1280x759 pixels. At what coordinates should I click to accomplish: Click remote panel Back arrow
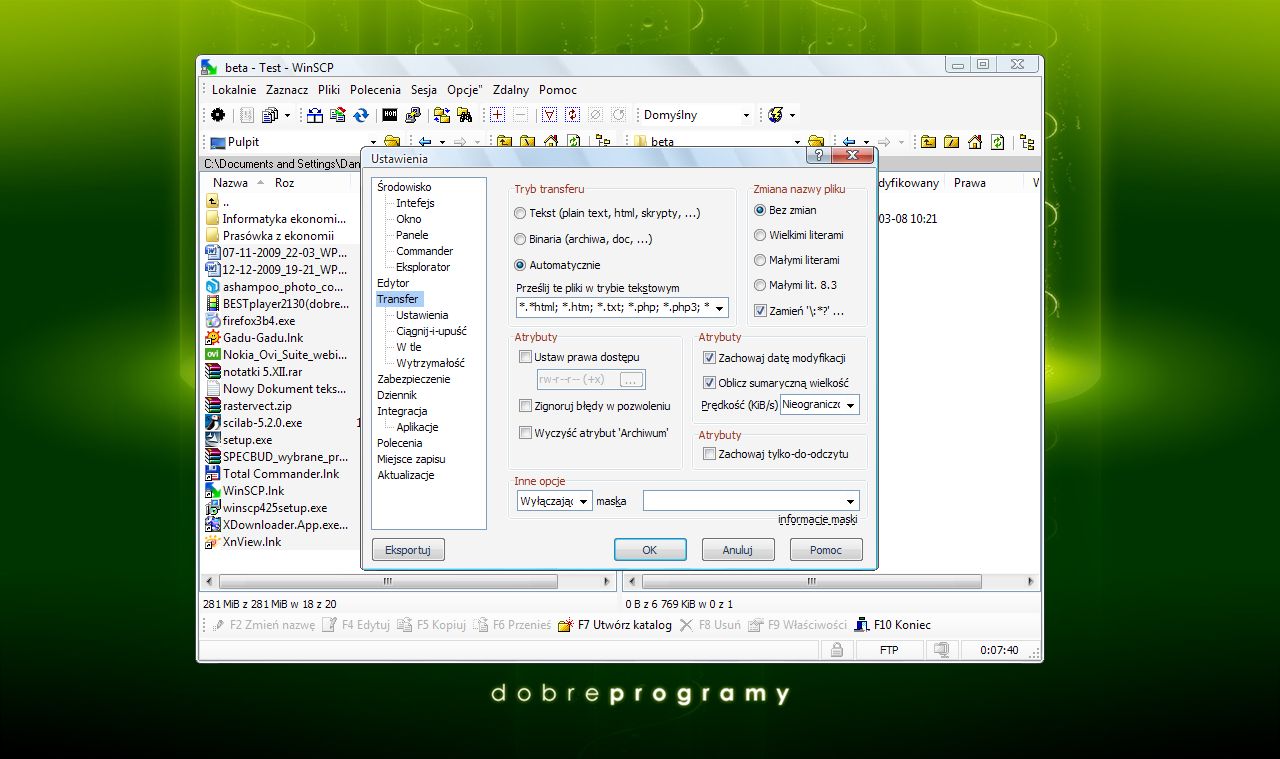pos(849,142)
